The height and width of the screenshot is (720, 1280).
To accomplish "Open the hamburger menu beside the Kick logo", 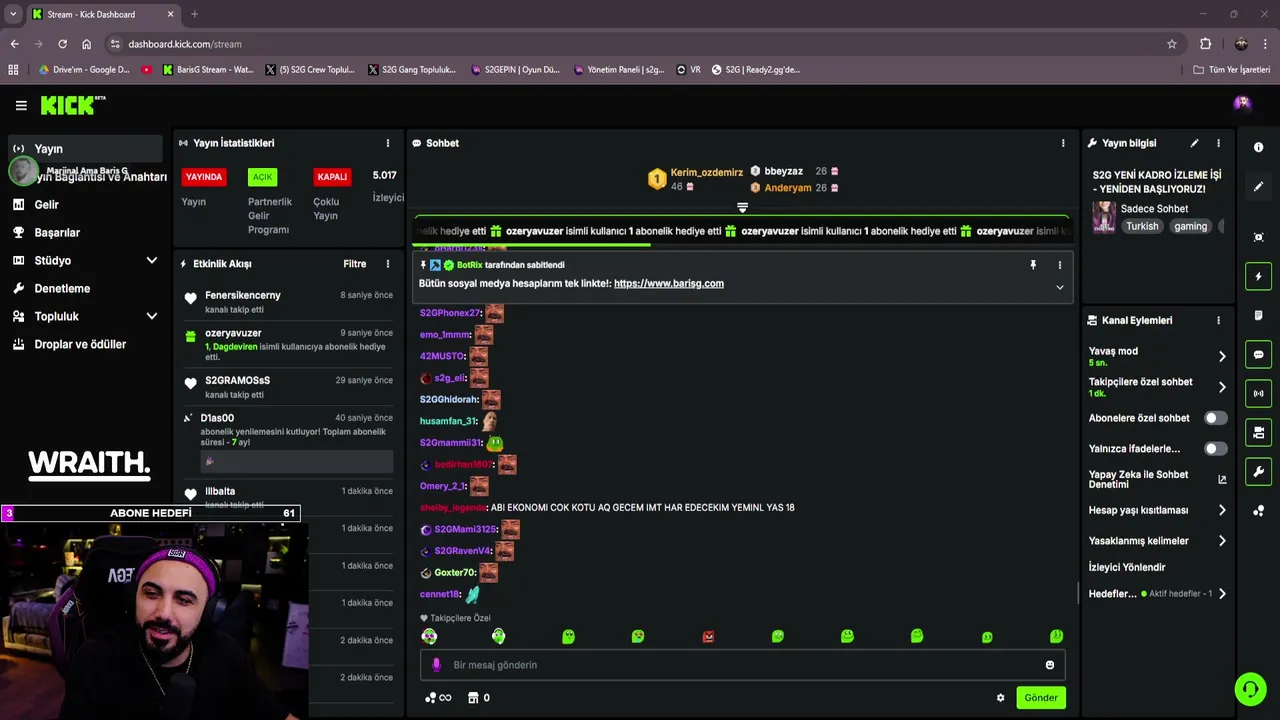I will tap(21, 105).
